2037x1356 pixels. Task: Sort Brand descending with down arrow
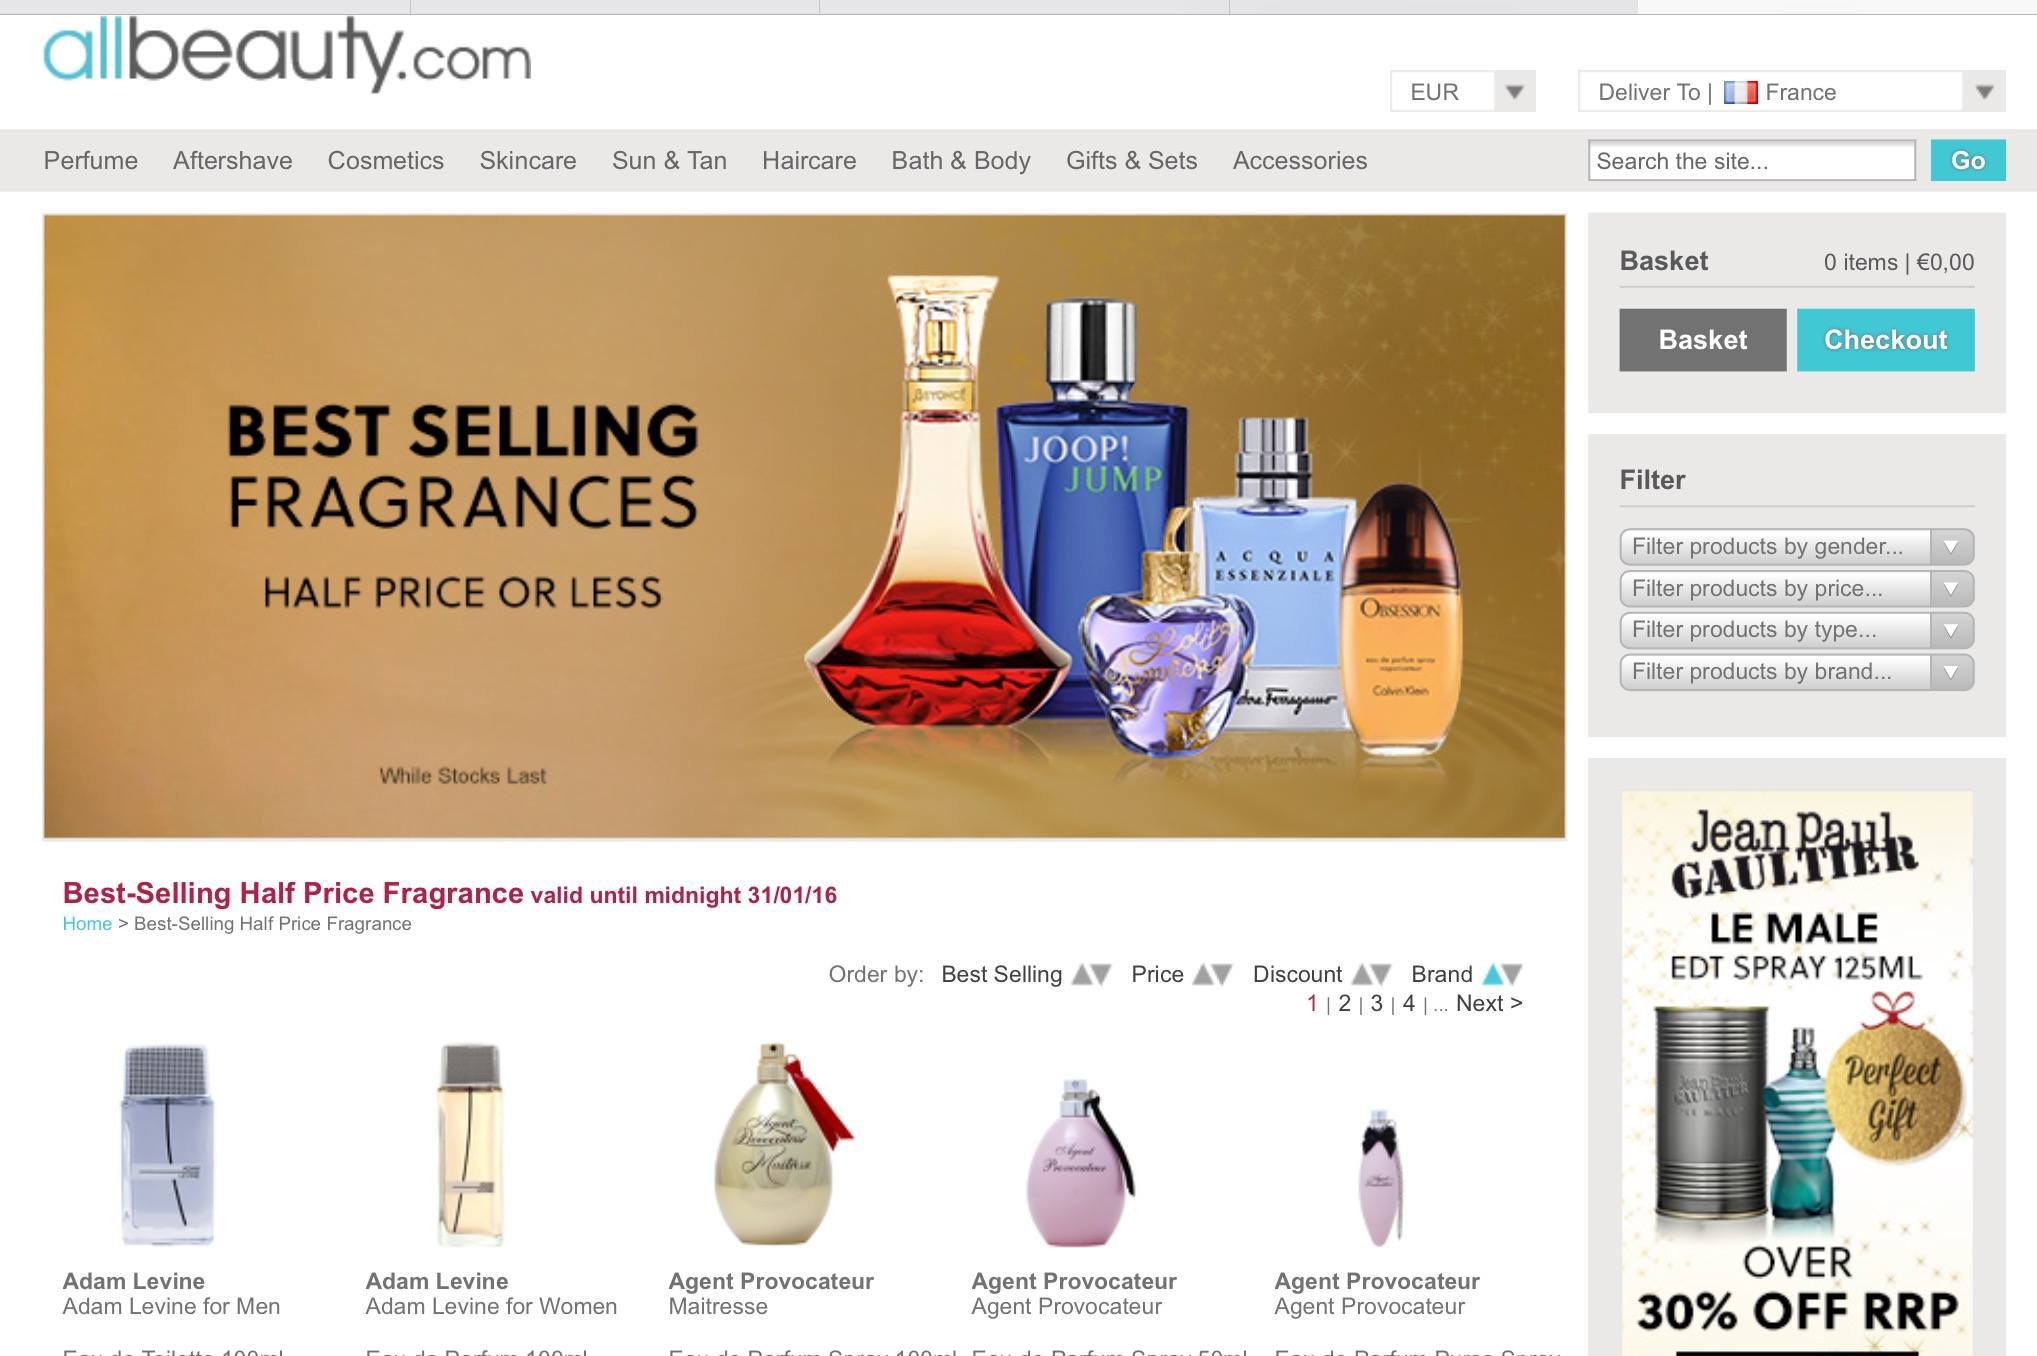point(1512,974)
